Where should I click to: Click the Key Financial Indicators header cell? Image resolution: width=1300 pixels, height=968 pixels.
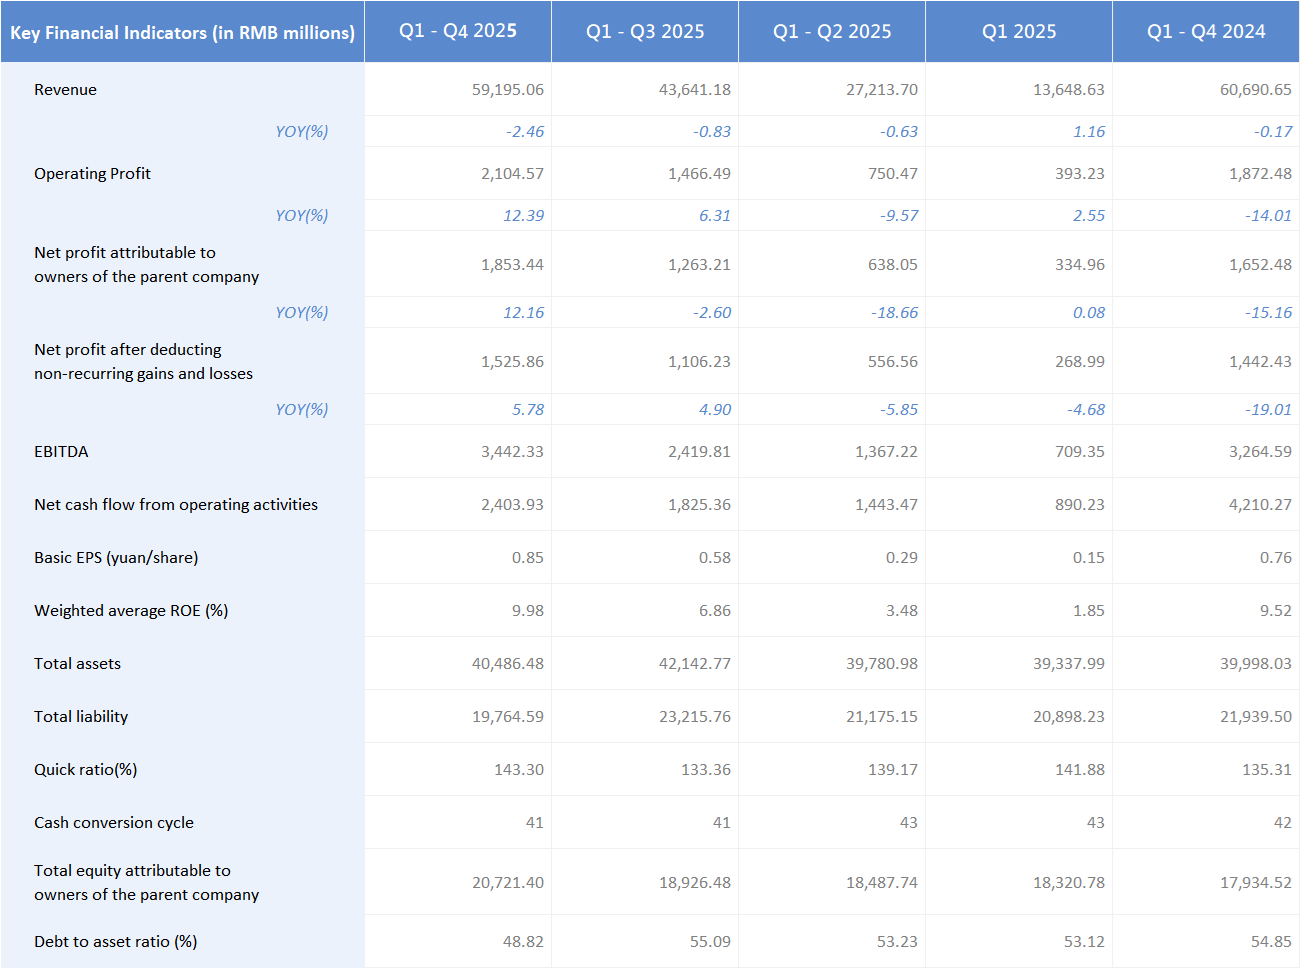[x=182, y=33]
